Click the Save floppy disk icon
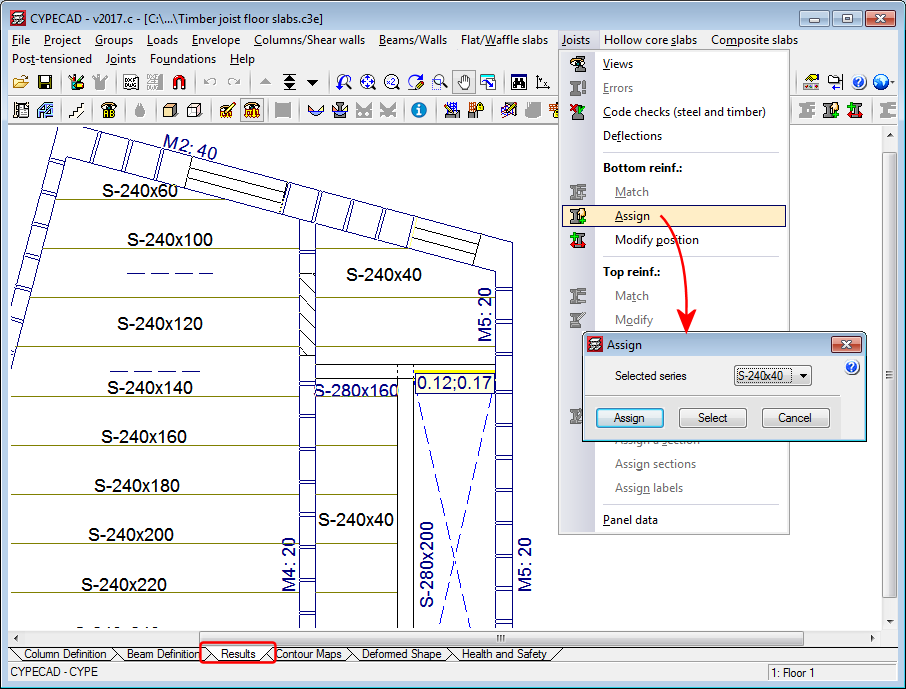Screen dimensions: 906x689 click(45, 82)
